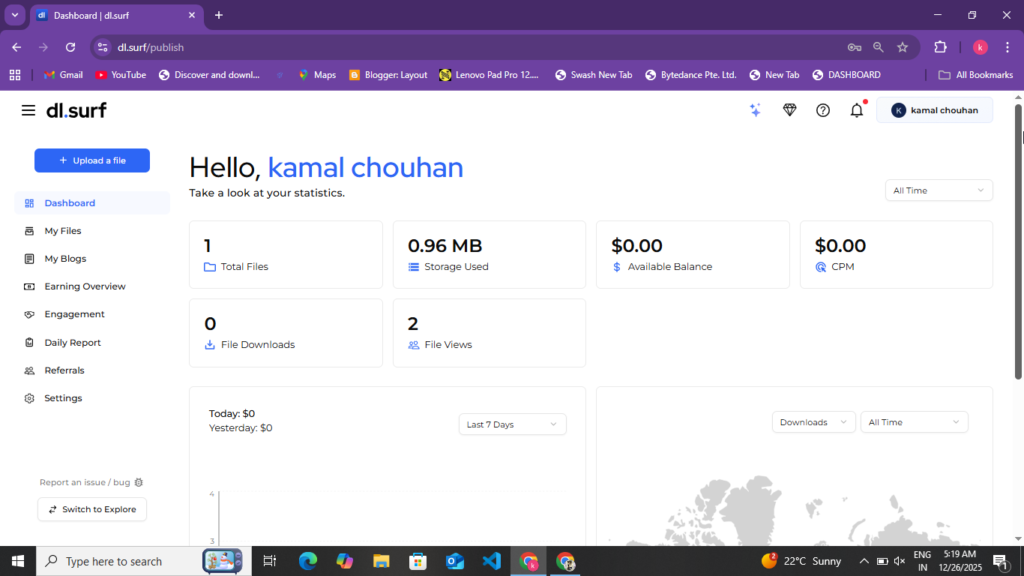Viewport: 1024px width, 576px height.
Task: Open the Dashboard sidebar section
Action: pyautogui.click(x=68, y=202)
